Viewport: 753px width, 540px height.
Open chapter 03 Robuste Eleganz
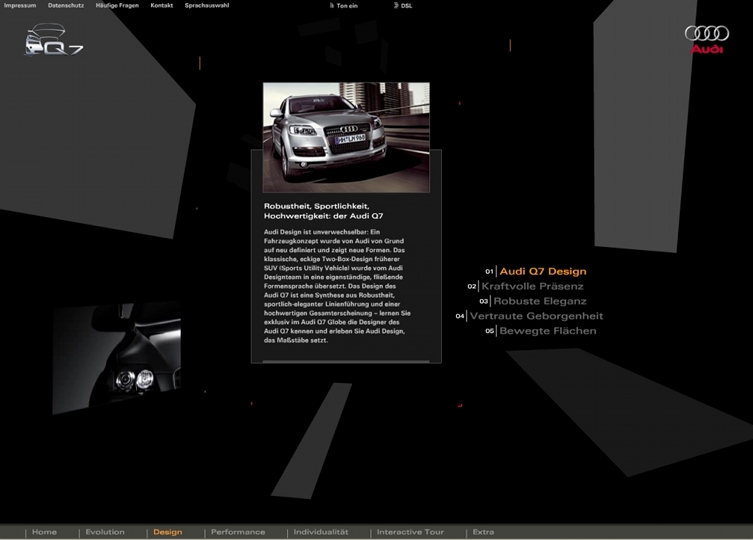pyautogui.click(x=539, y=301)
